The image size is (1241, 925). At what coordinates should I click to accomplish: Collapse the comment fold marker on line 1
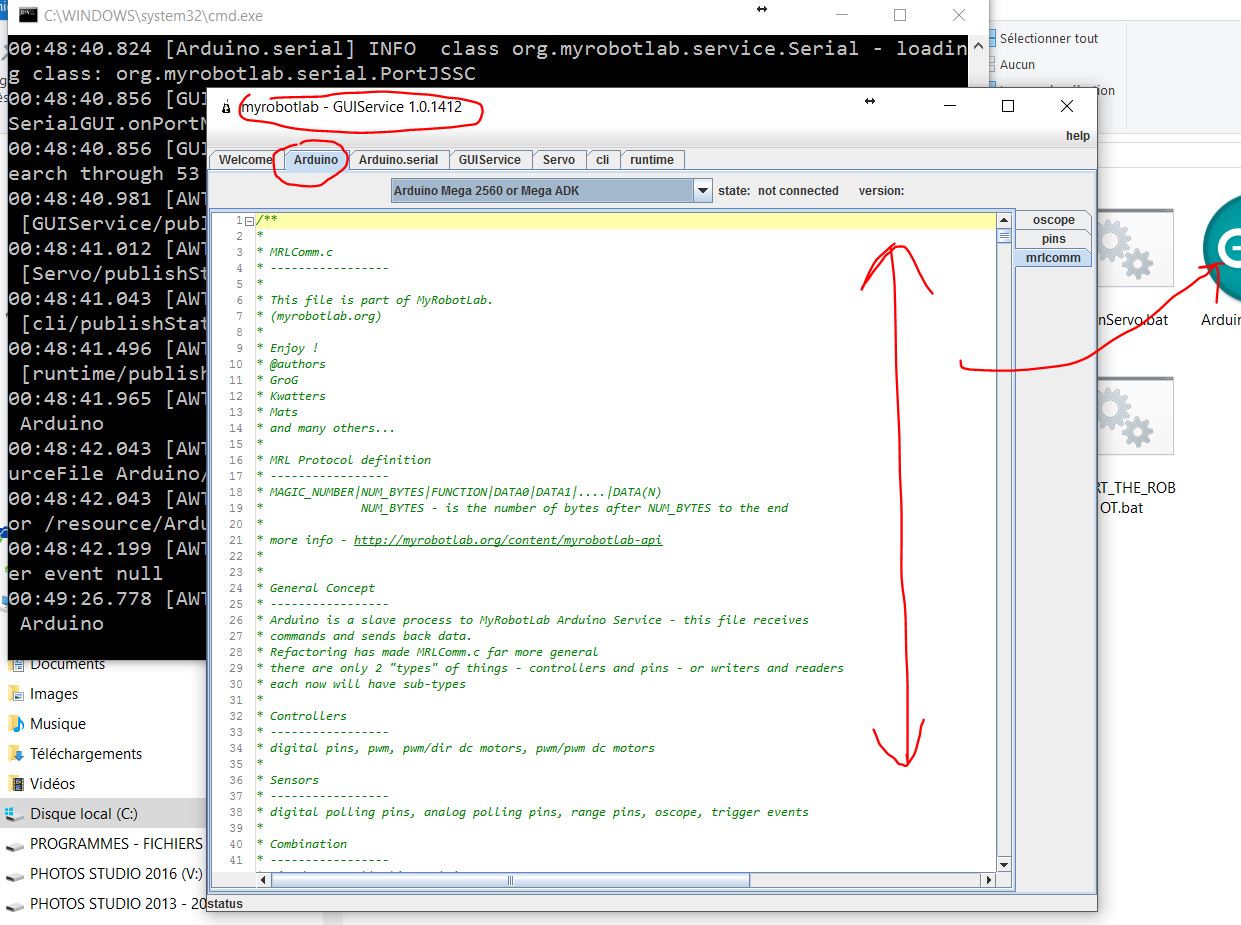pos(249,220)
